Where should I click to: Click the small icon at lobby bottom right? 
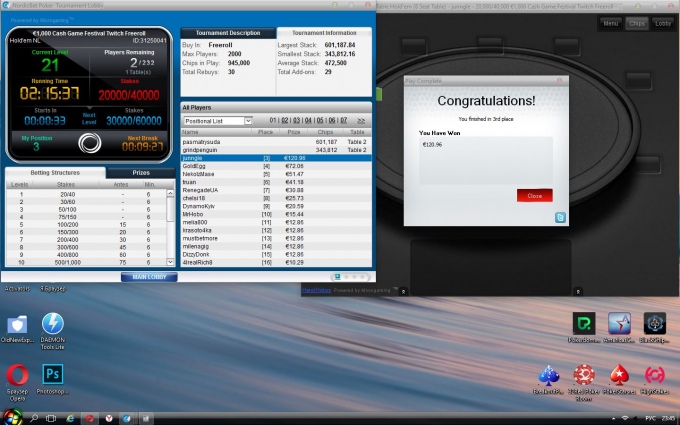pos(337,277)
